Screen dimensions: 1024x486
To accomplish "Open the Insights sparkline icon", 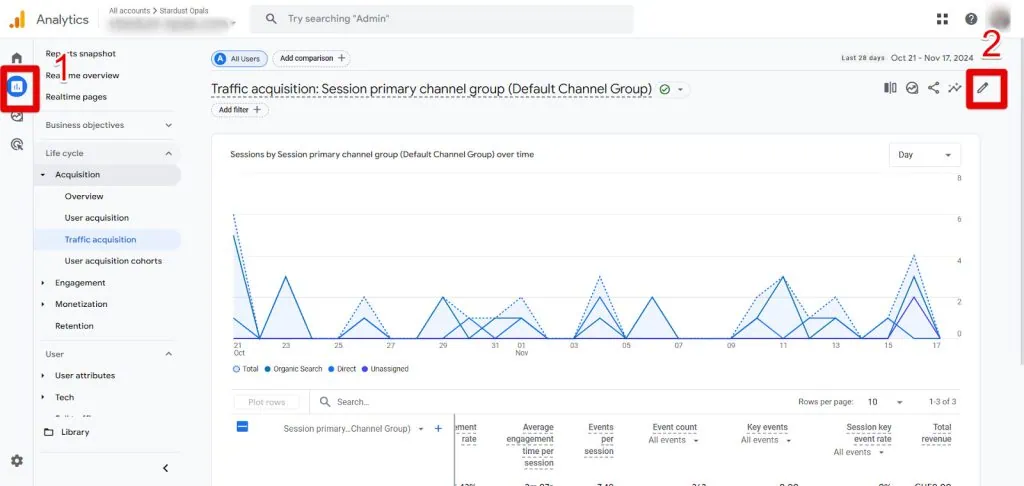I will pos(955,88).
